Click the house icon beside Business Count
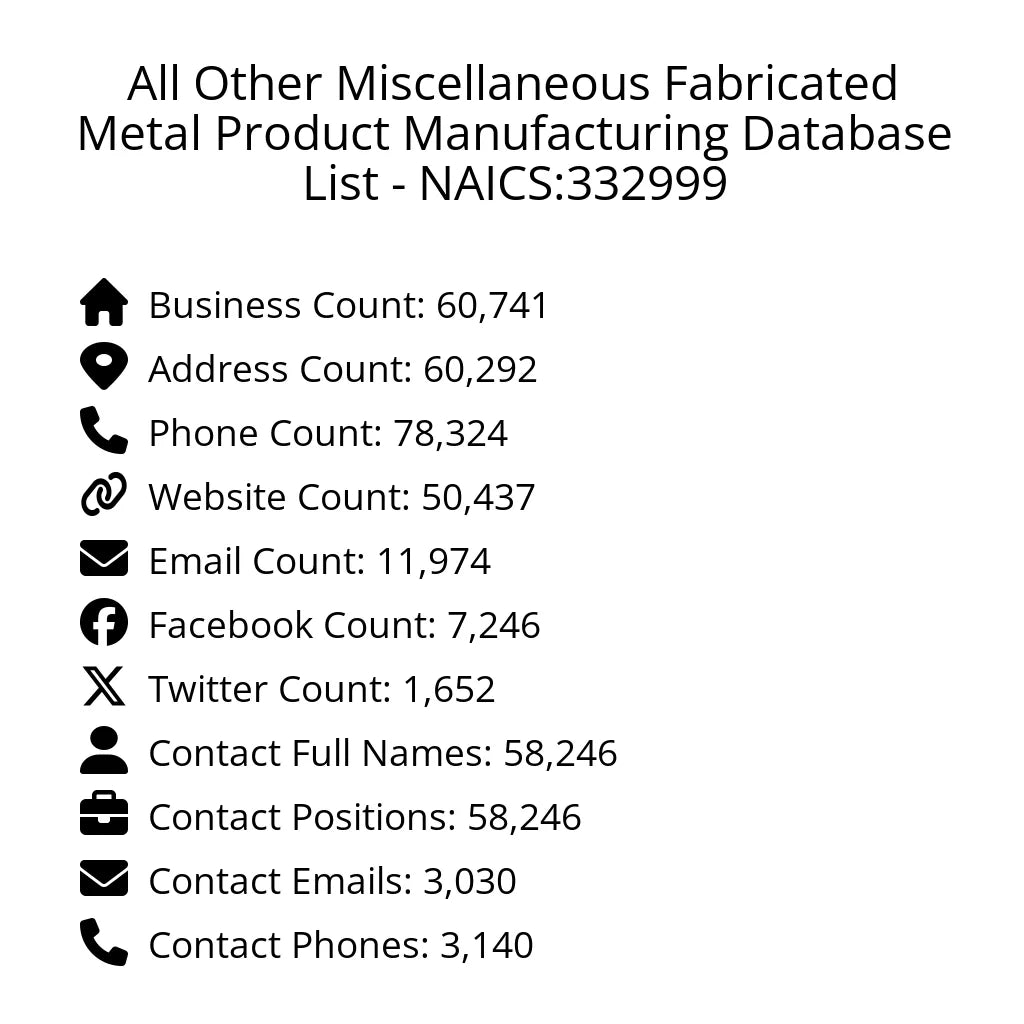The image size is (1024, 1024). [104, 303]
